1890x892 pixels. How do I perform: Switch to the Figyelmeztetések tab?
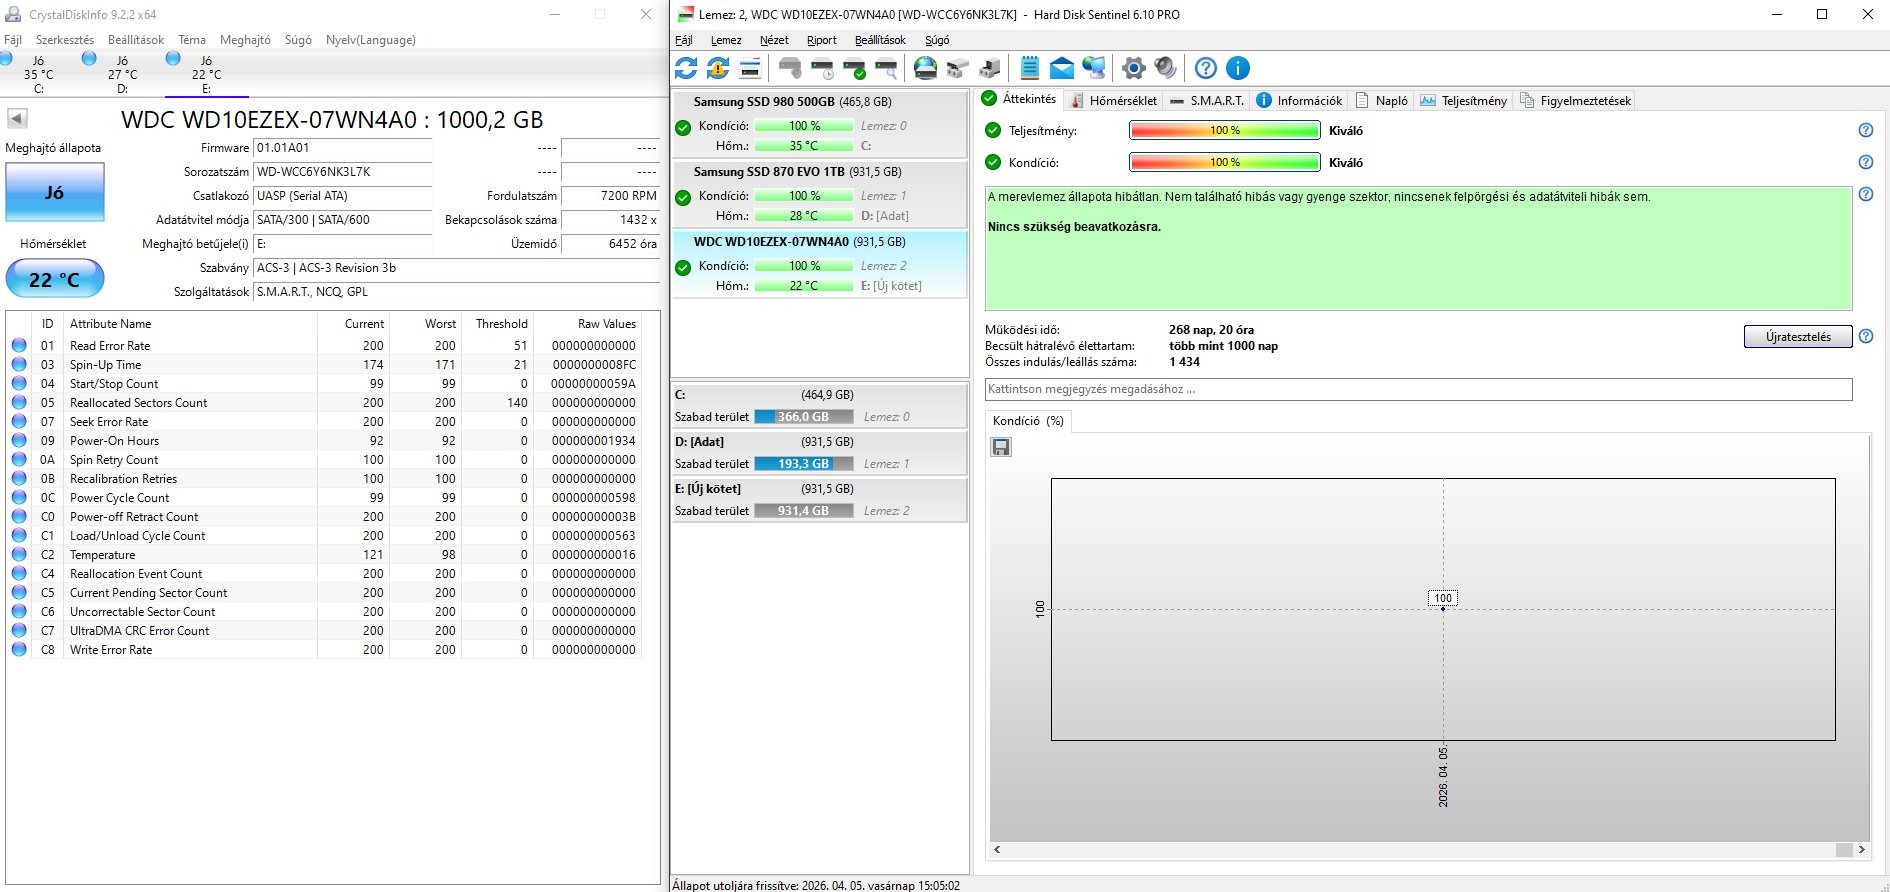(x=1575, y=100)
